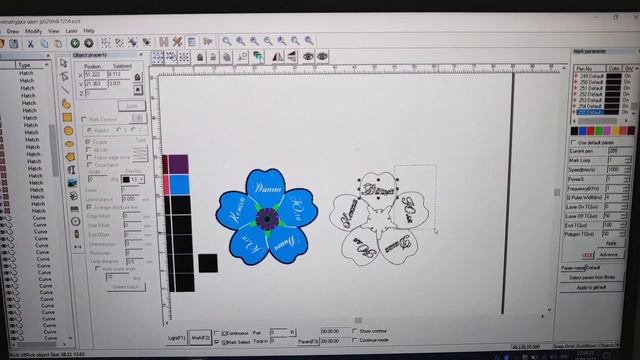Screen dimensions: 640x360
Task: Click the Mark(F2) button
Action: [200, 338]
